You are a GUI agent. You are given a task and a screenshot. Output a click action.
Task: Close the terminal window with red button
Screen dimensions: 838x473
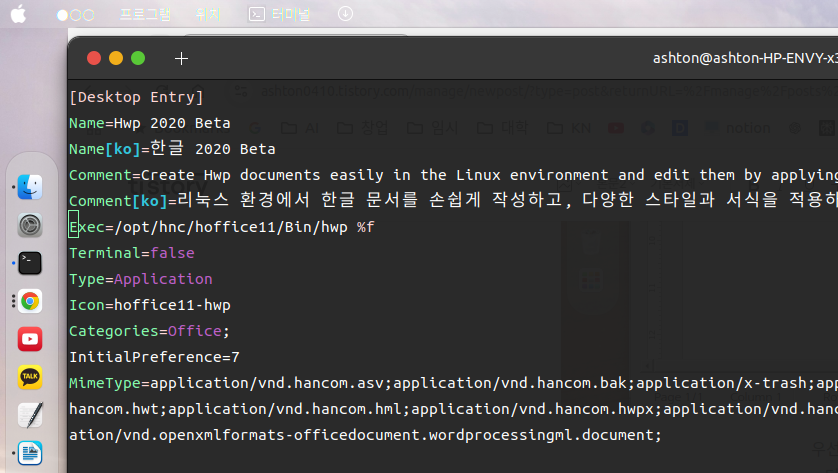click(94, 58)
